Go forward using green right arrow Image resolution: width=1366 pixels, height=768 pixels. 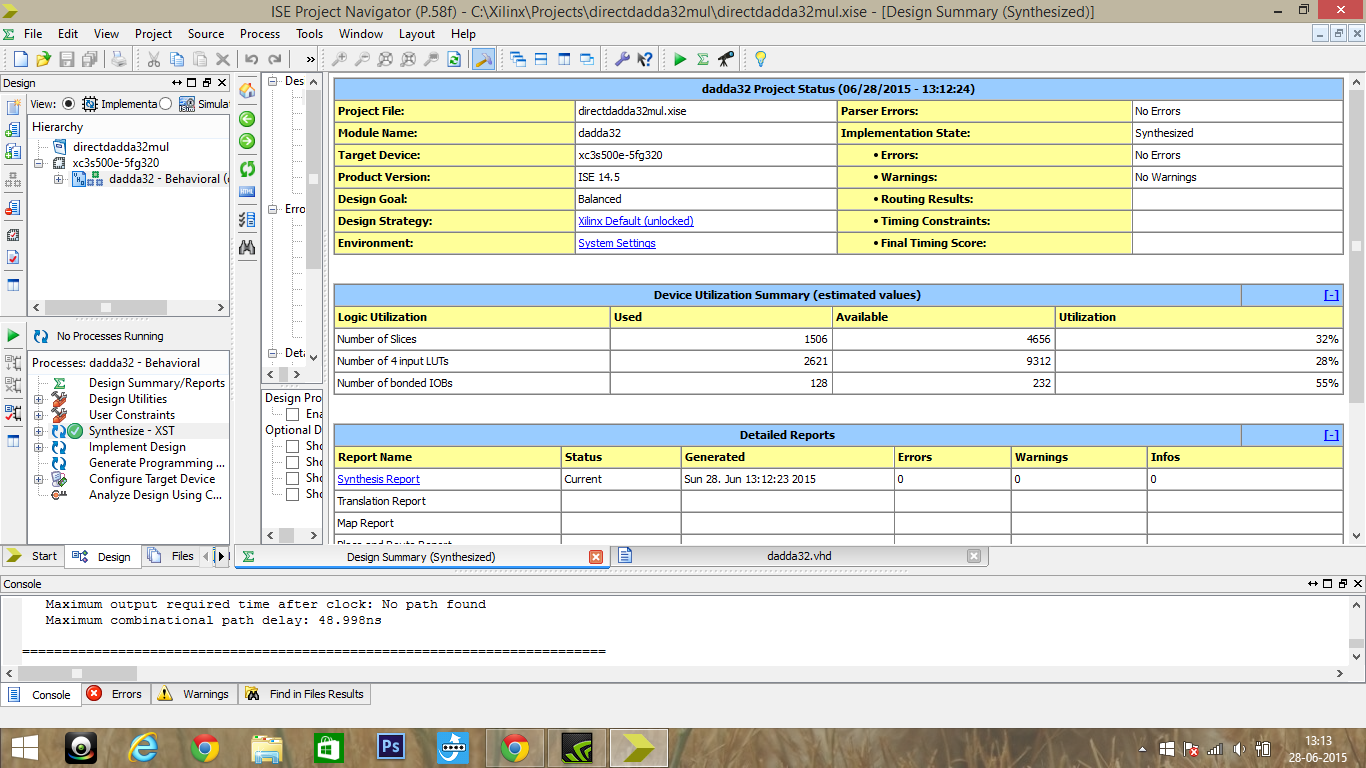coord(247,141)
